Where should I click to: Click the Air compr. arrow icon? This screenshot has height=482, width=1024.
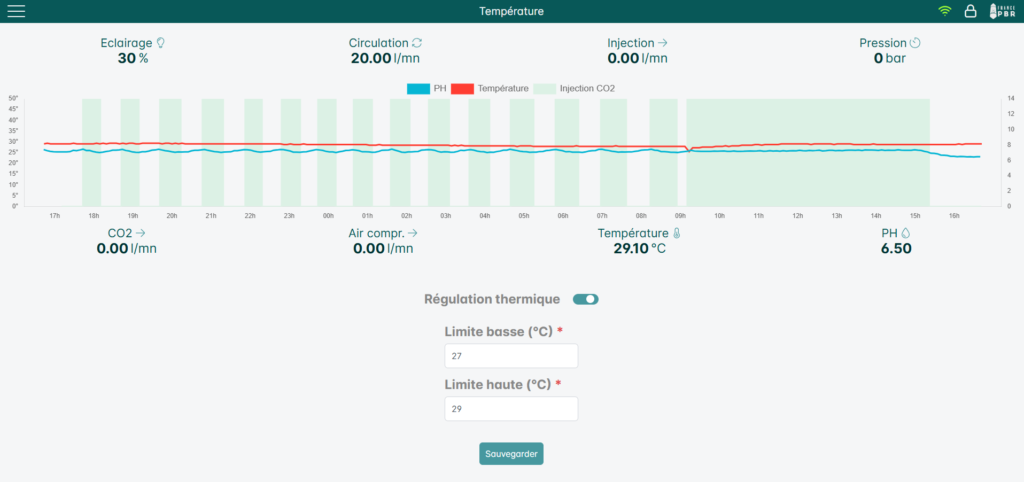tap(411, 233)
